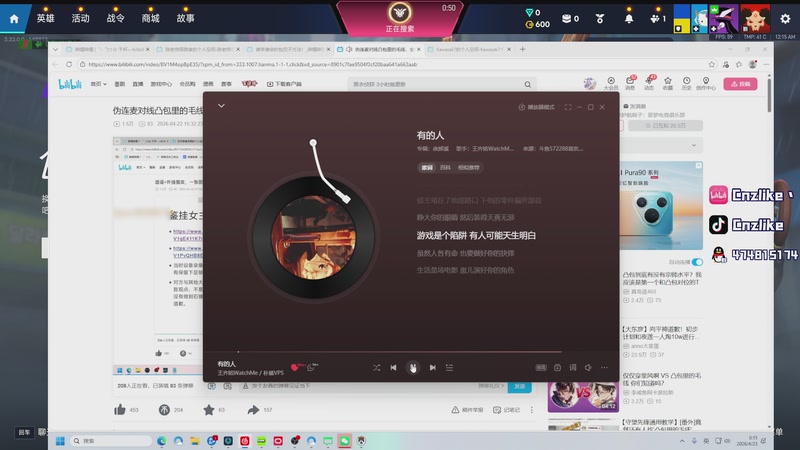
Task: Open the player's more options ellipsis
Action: [604, 367]
